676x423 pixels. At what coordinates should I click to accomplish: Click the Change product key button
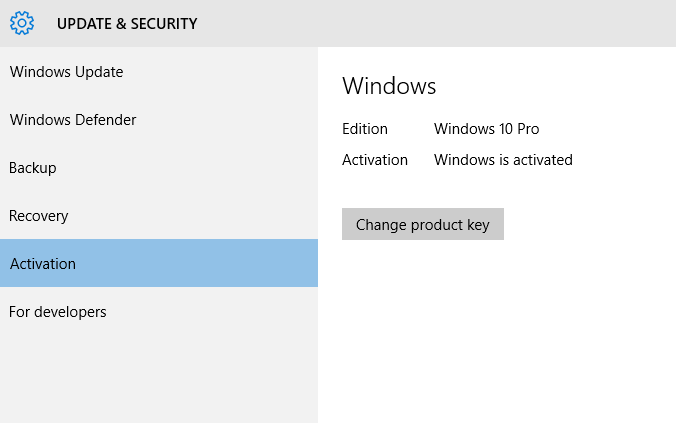[422, 224]
